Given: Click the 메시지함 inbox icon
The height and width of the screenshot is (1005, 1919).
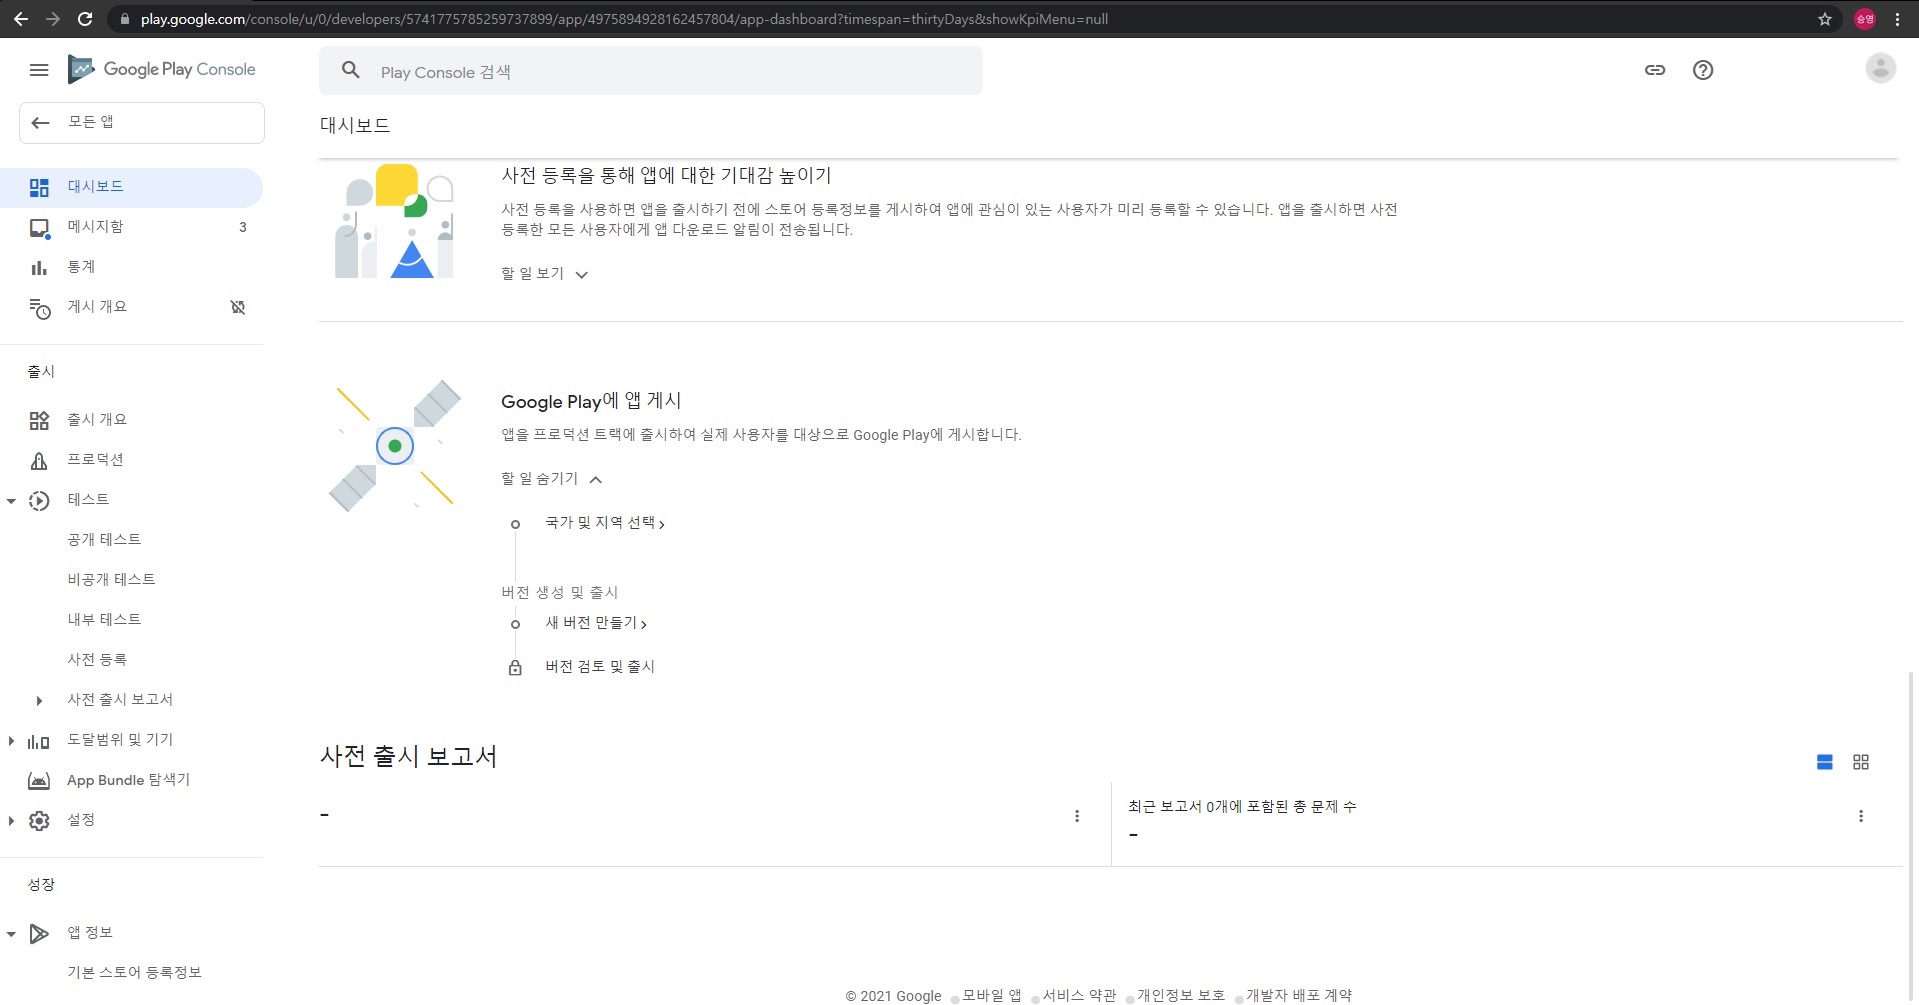Looking at the screenshot, I should point(39,228).
